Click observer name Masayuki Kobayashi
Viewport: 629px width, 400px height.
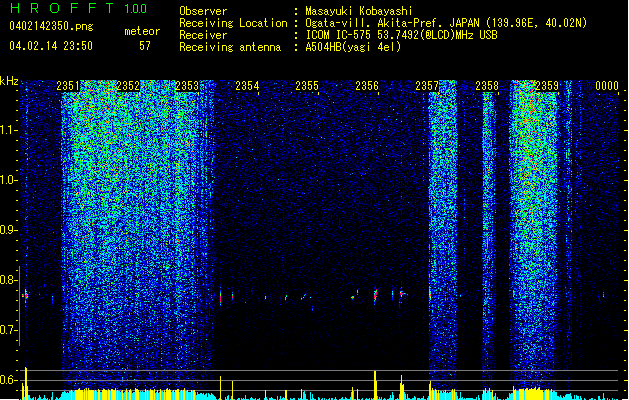click(x=359, y=11)
